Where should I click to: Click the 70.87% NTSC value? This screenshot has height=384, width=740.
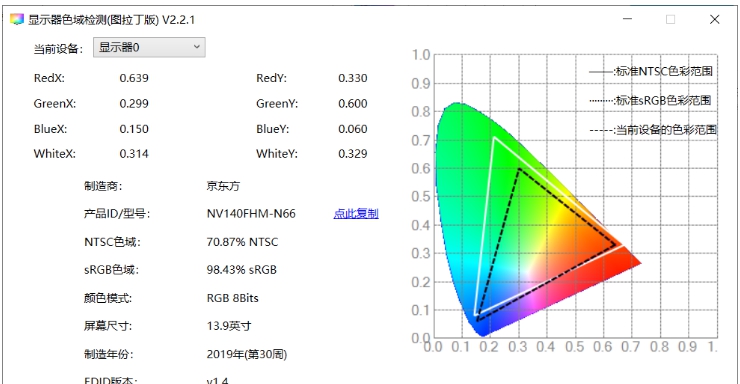point(242,242)
